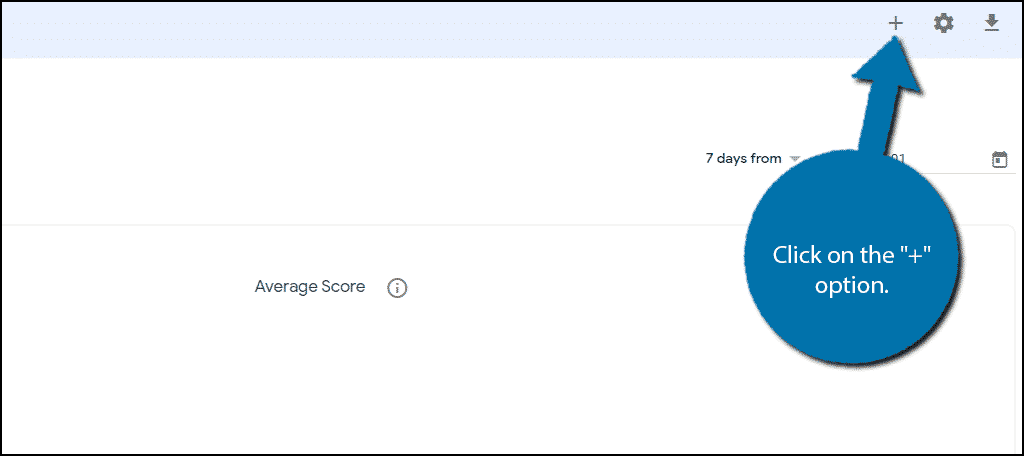This screenshot has height=456, width=1024.
Task: Click the partially hidden date value
Action: (x=898, y=159)
